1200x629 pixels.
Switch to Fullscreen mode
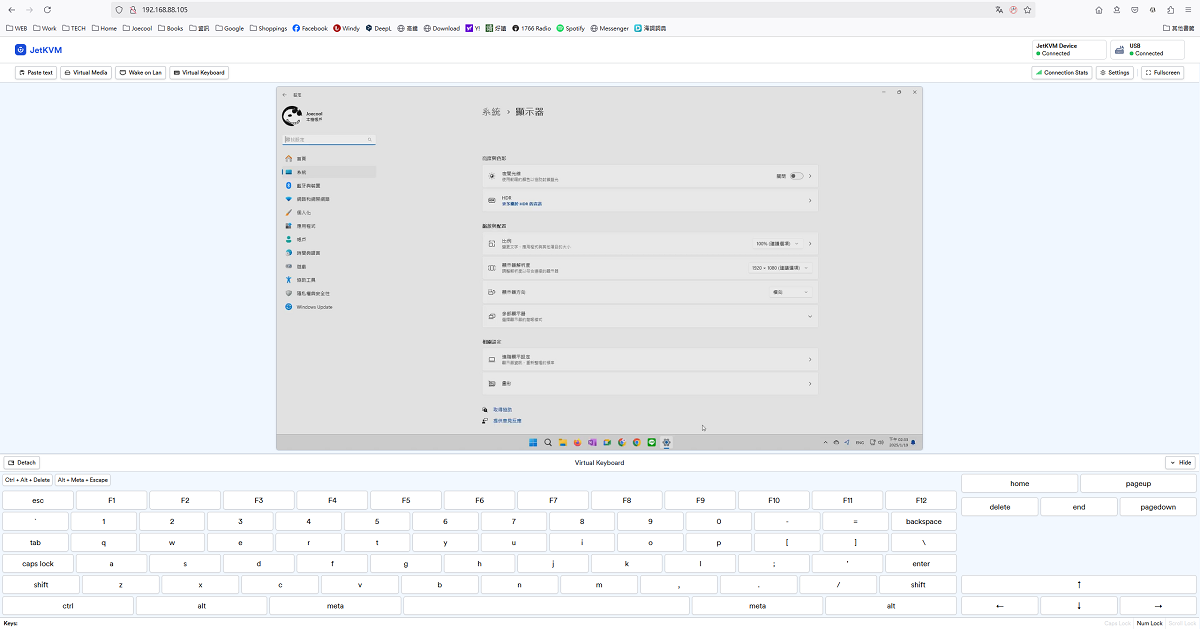coord(1162,73)
